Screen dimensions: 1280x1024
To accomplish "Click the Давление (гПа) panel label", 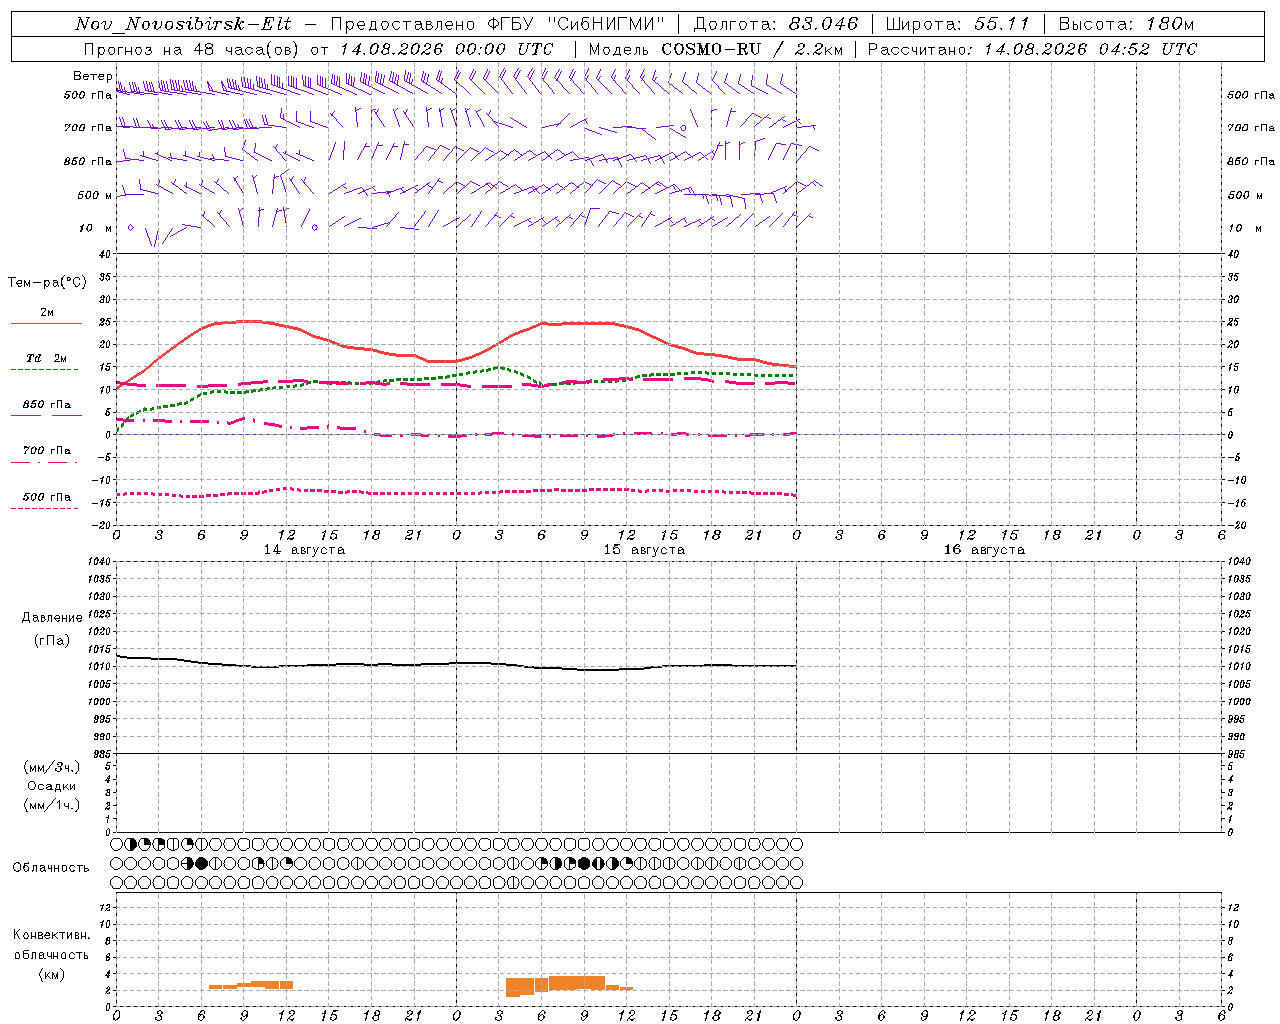I will click(x=52, y=629).
